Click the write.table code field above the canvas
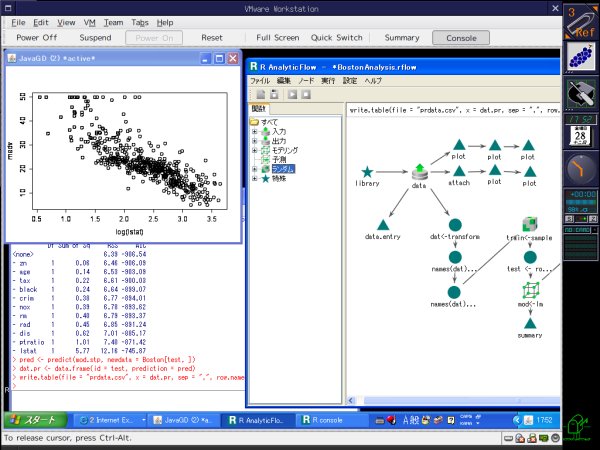The width and height of the screenshot is (600, 450). pyautogui.click(x=454, y=110)
